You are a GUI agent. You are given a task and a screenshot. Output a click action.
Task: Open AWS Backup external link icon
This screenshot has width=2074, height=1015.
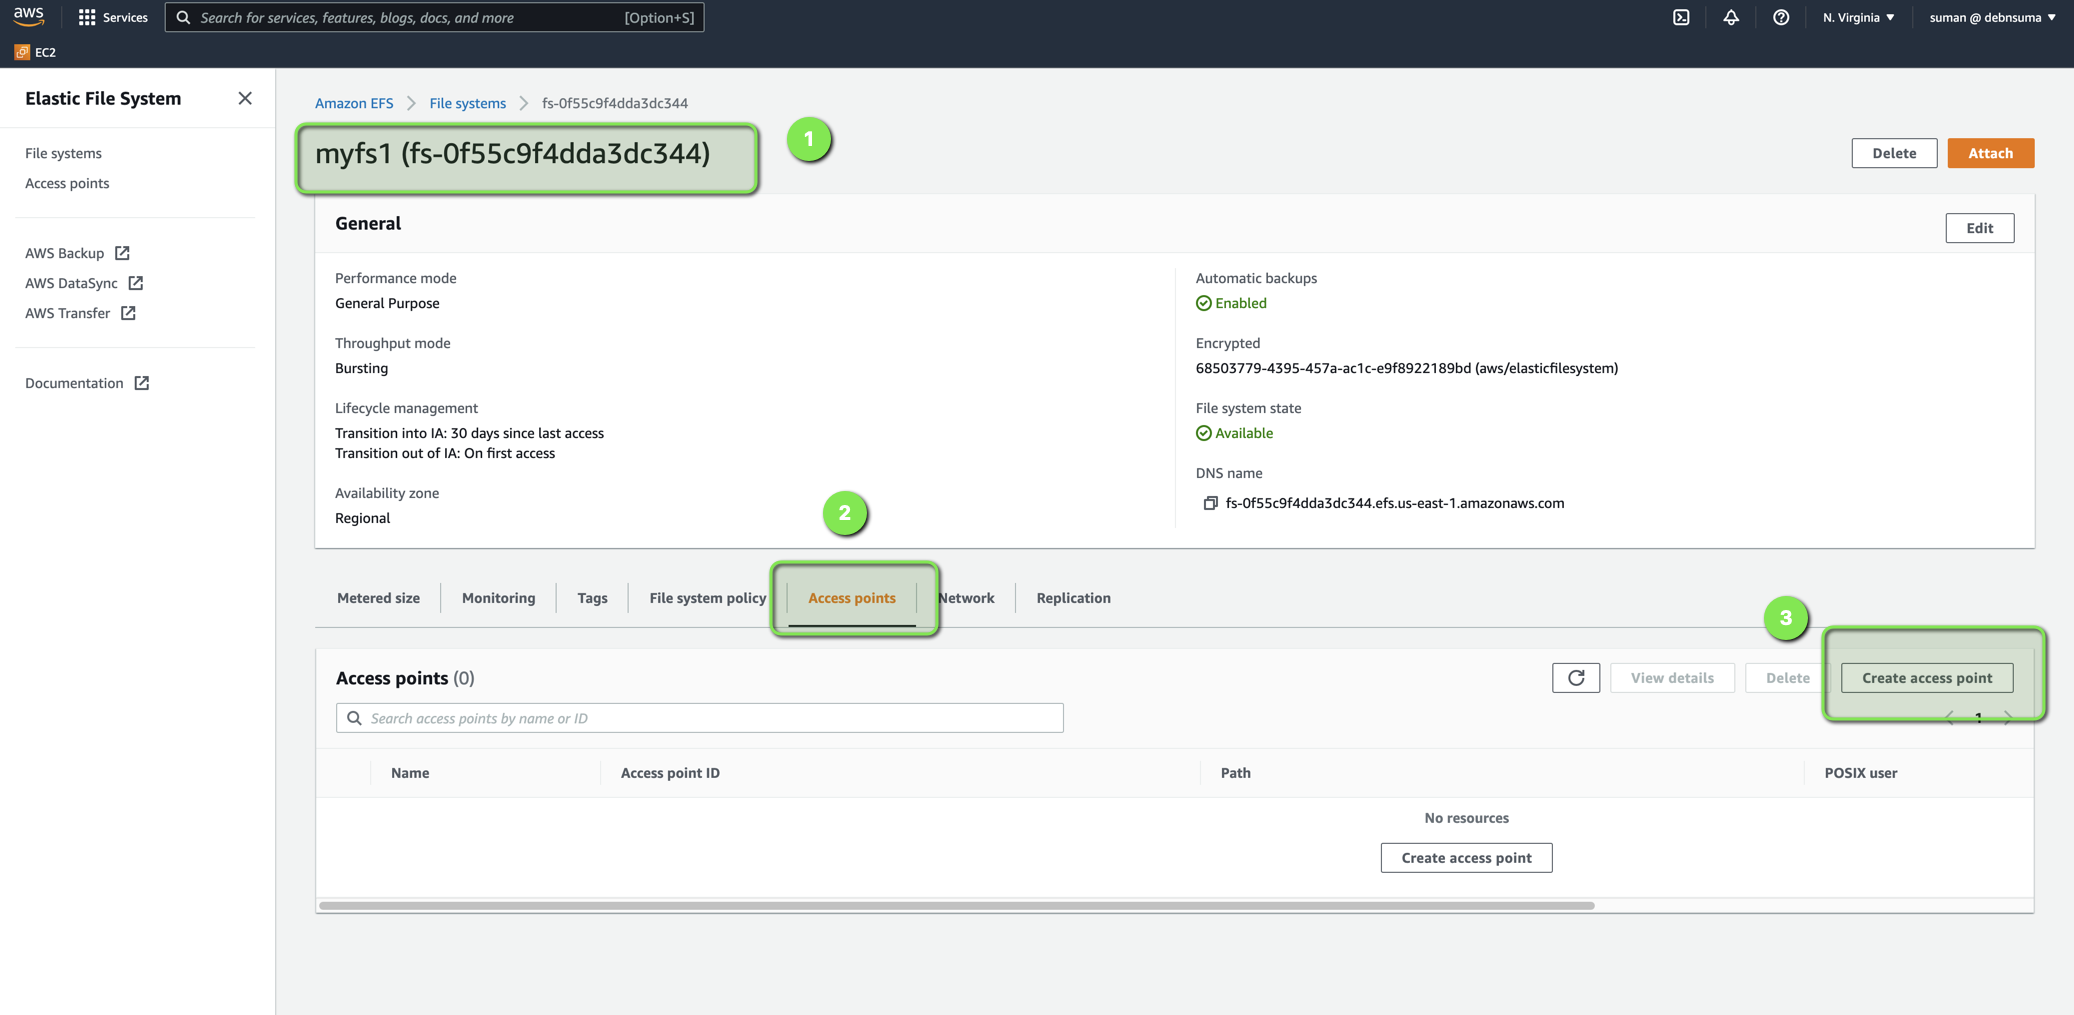122,253
